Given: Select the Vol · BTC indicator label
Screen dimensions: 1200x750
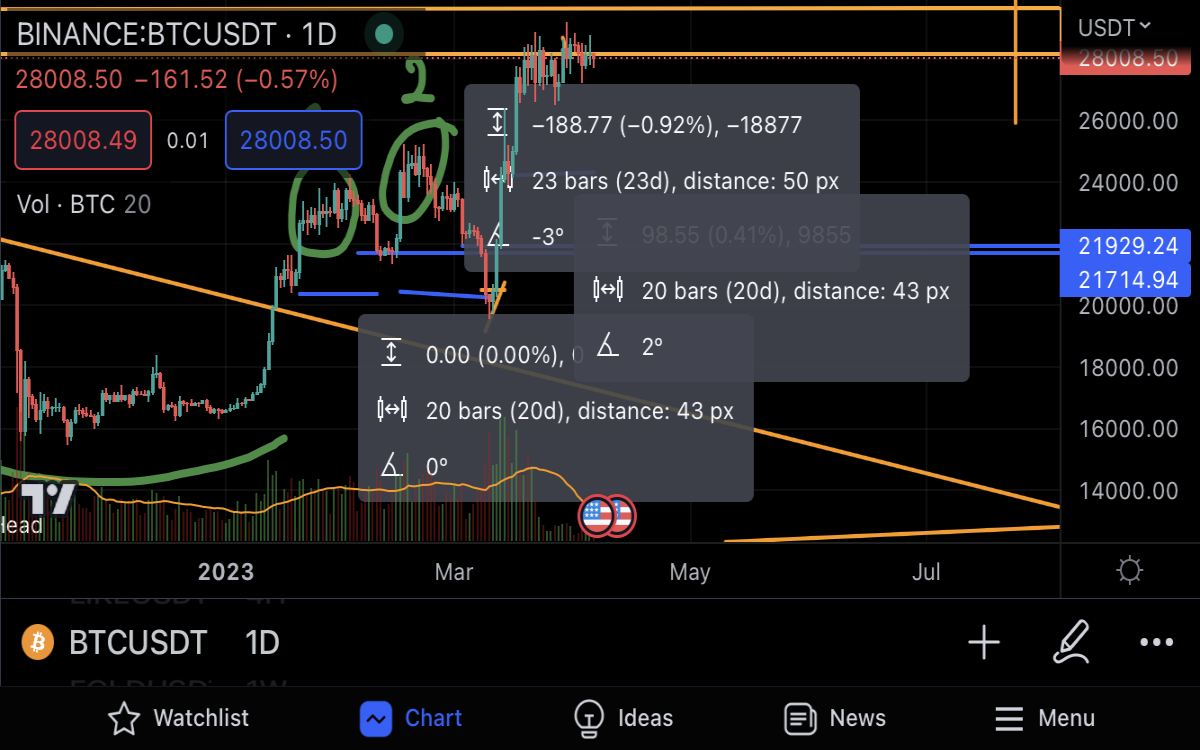Looking at the screenshot, I should click(84, 205).
